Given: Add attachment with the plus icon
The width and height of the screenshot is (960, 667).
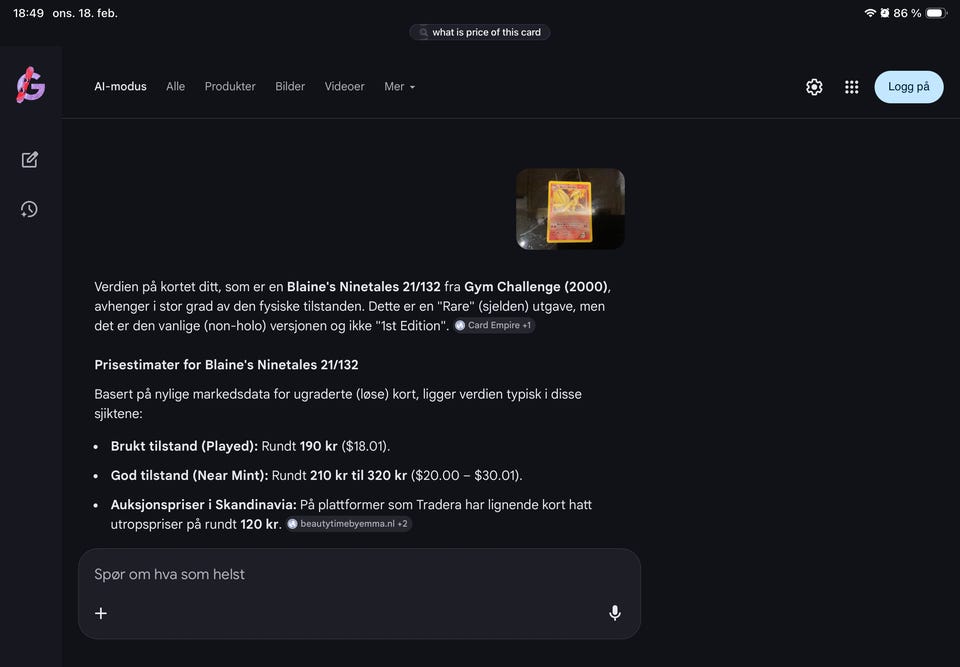Looking at the screenshot, I should (101, 613).
